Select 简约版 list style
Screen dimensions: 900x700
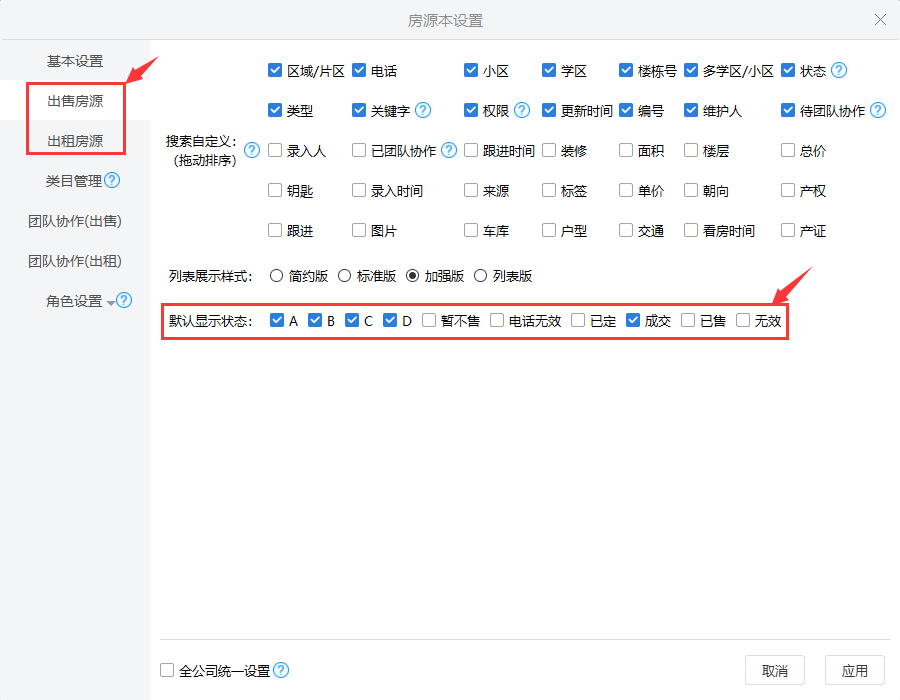coord(276,276)
